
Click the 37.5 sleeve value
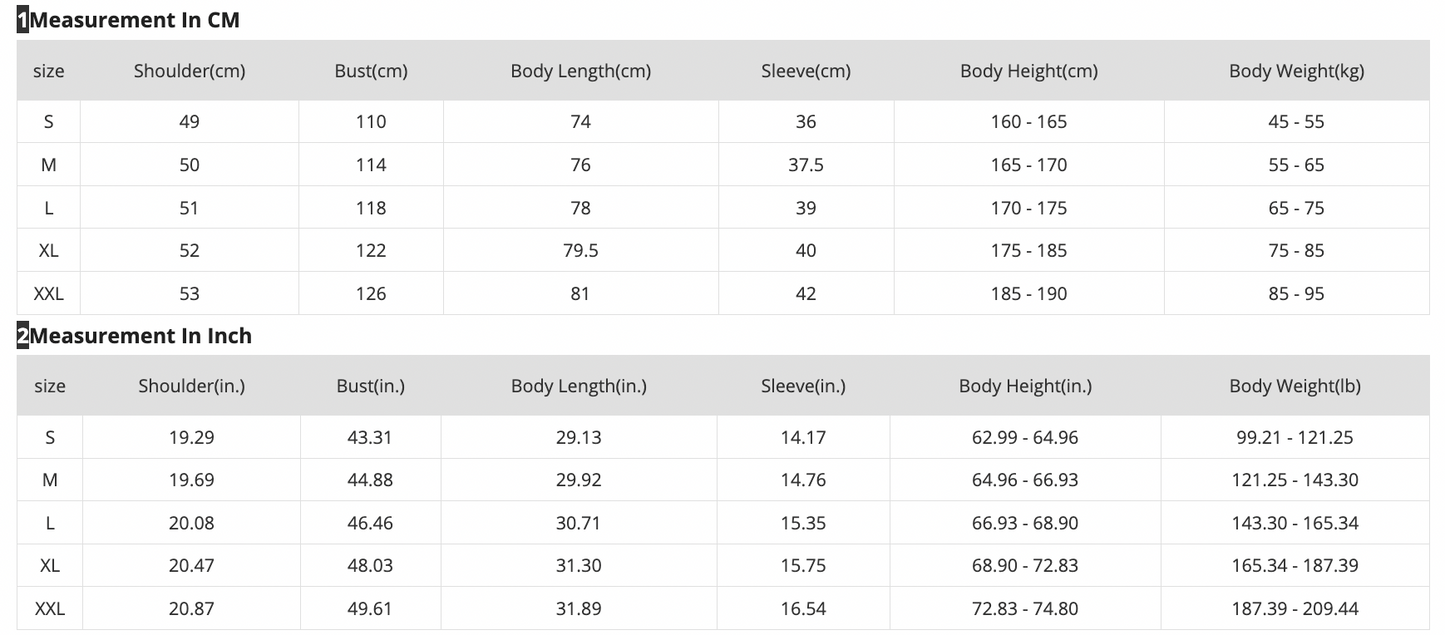(x=806, y=165)
